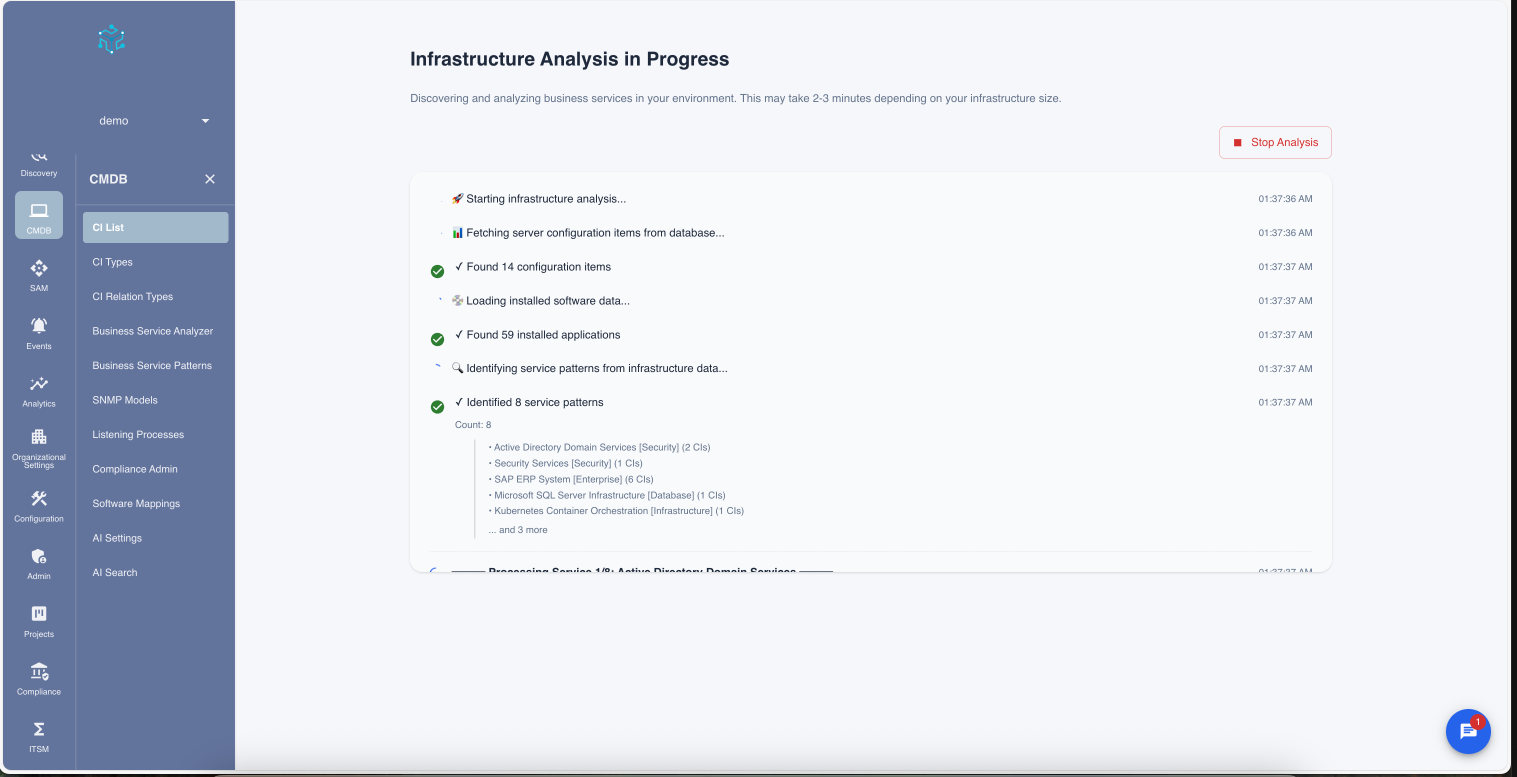Click the Events bell icon

click(38, 330)
